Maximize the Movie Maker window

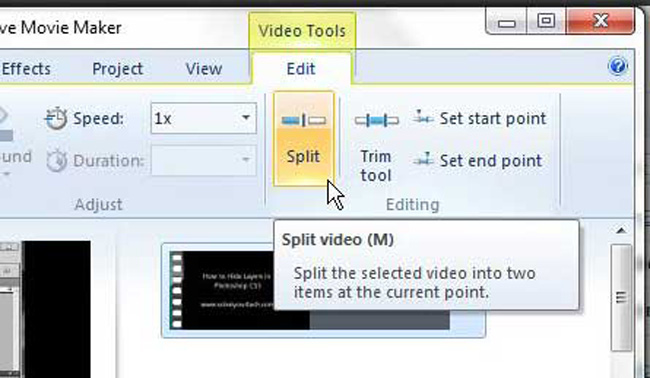coord(546,21)
